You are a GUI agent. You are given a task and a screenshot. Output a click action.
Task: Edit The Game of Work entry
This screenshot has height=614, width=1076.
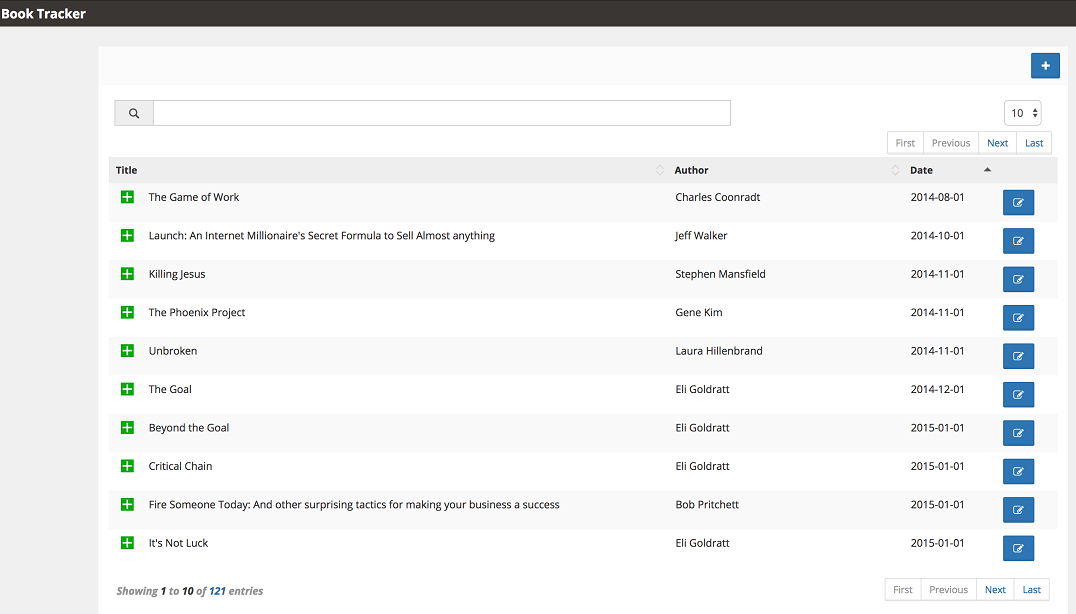tap(1018, 202)
